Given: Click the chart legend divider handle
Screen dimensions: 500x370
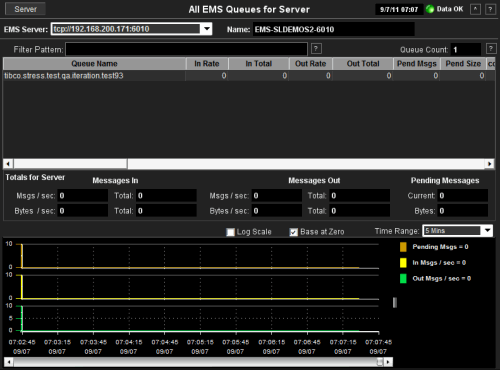Looking at the screenshot, I should coord(395,302).
